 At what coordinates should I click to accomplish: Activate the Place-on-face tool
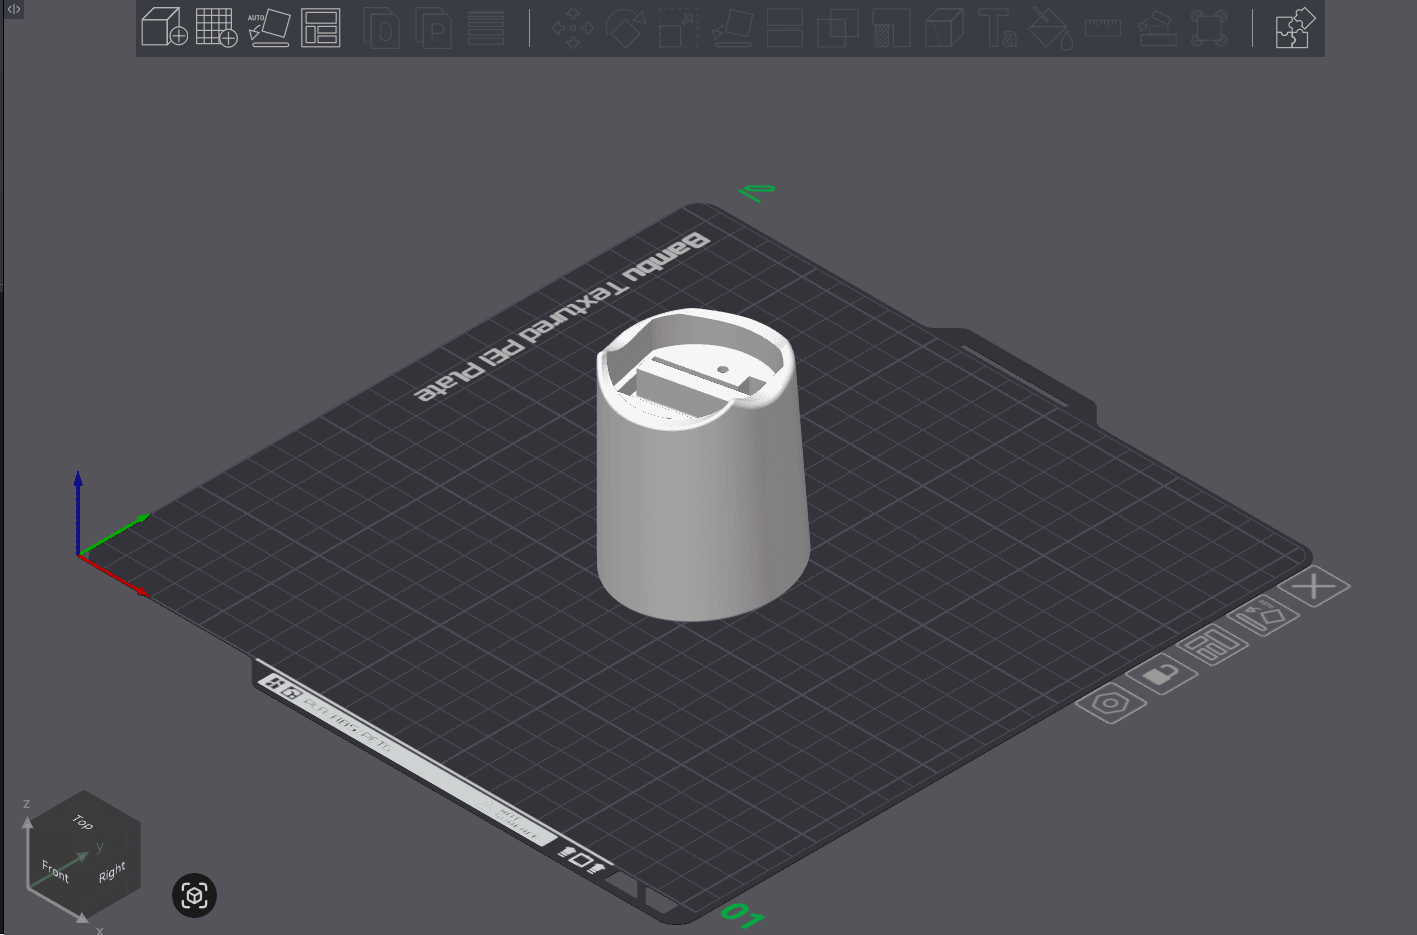[732, 29]
